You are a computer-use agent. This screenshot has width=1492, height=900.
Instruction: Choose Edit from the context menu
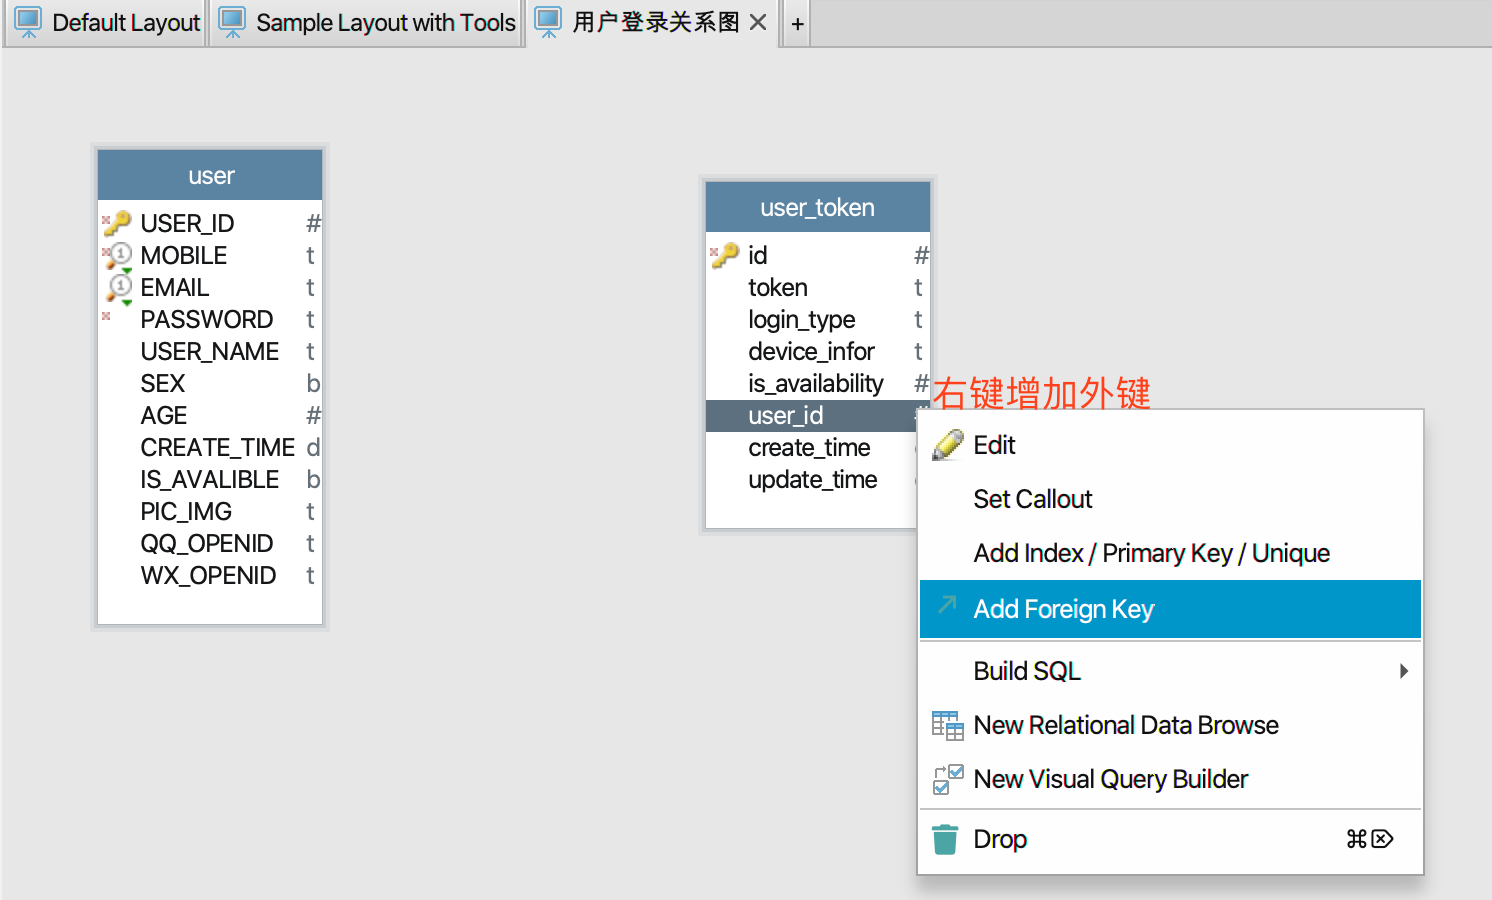coord(1170,445)
